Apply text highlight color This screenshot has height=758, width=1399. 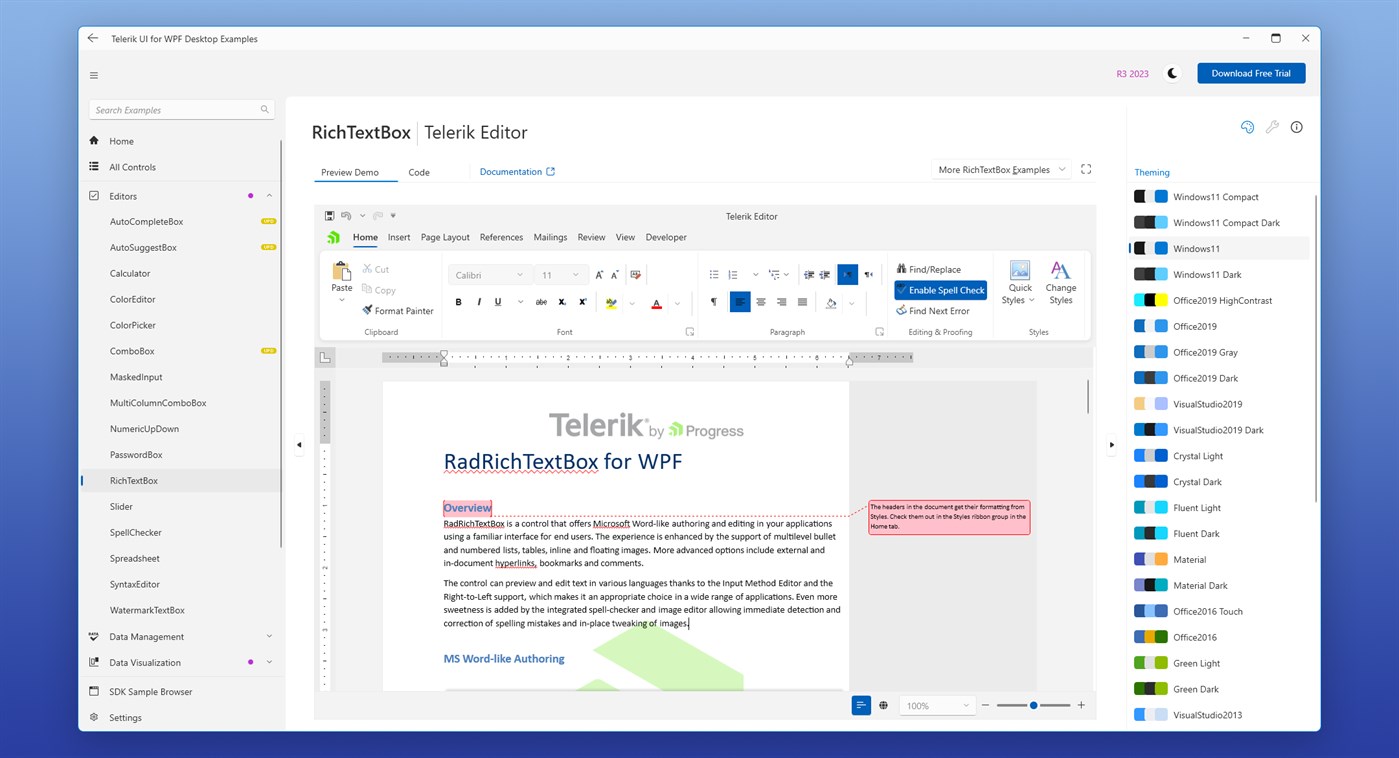point(611,301)
